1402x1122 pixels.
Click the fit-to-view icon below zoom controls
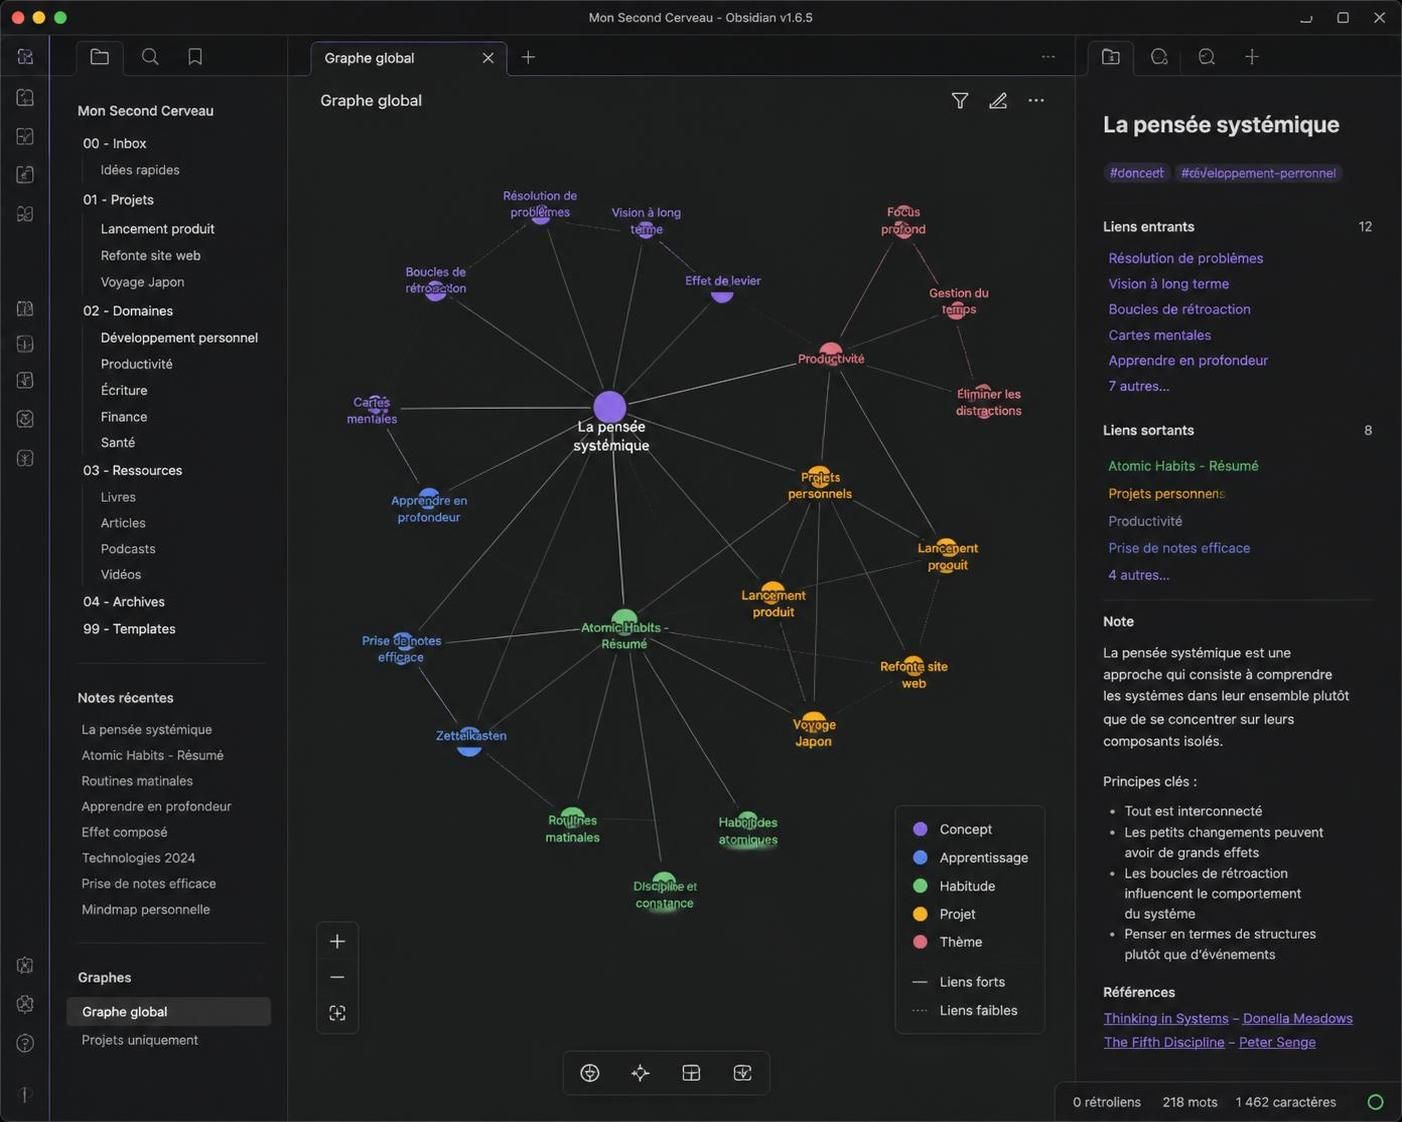(x=337, y=1013)
